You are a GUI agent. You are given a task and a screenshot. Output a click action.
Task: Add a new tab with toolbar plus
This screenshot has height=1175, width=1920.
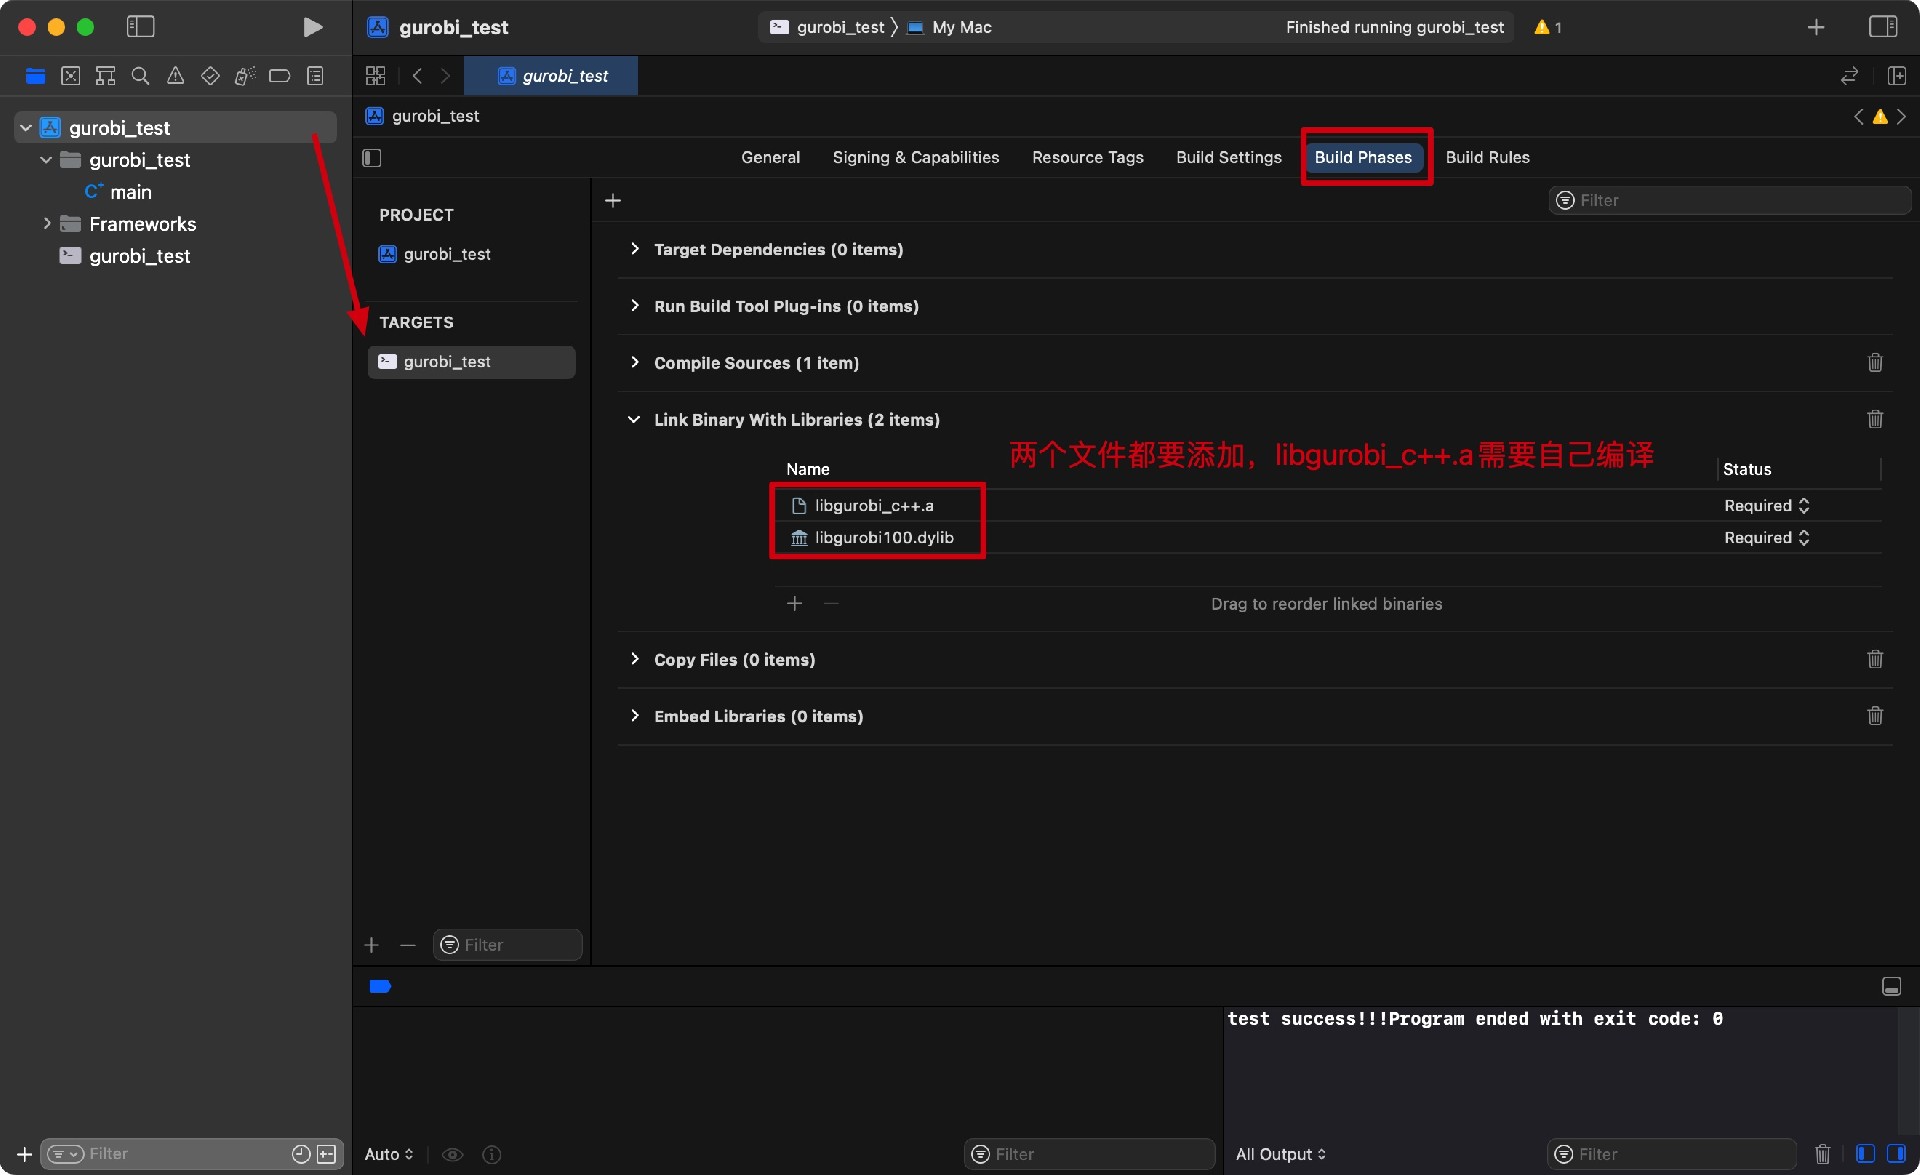[1816, 27]
